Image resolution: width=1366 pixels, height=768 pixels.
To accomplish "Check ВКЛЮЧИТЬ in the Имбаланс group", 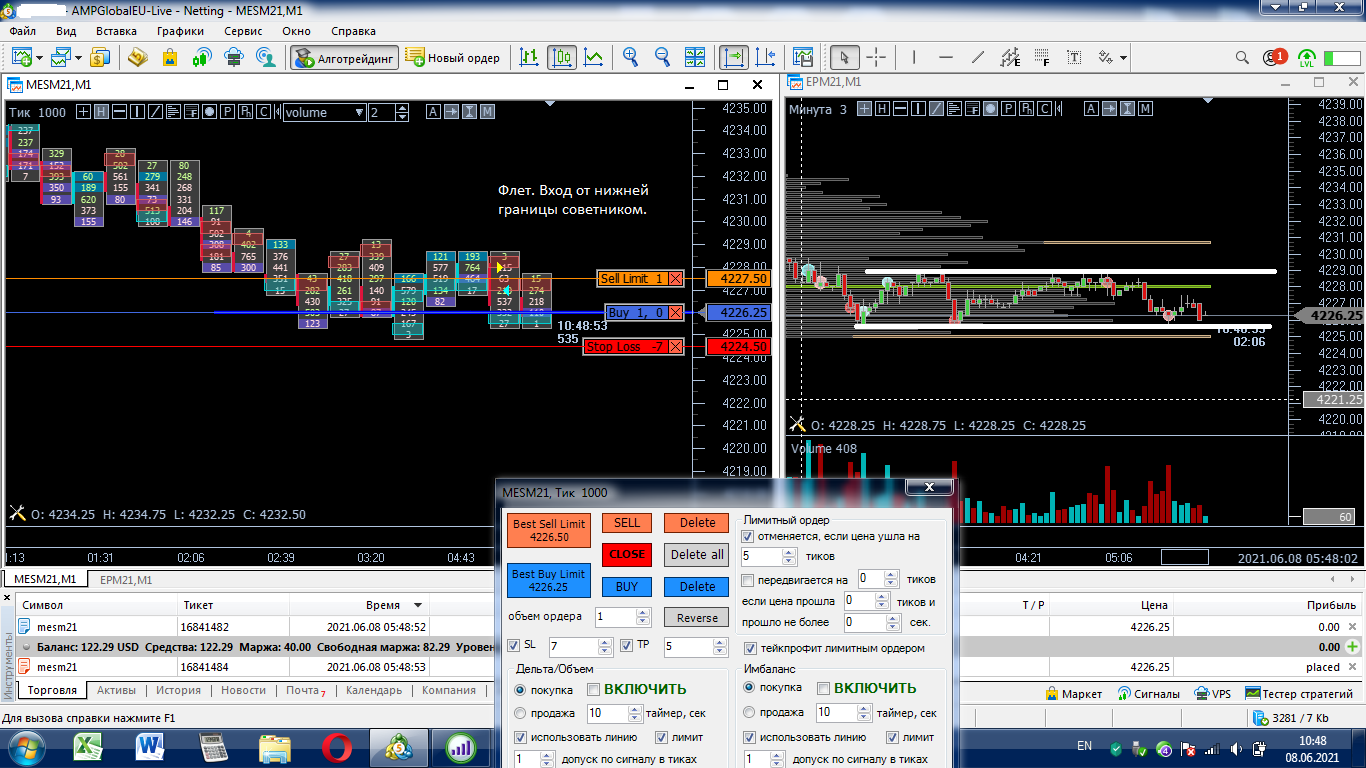I will pos(824,688).
